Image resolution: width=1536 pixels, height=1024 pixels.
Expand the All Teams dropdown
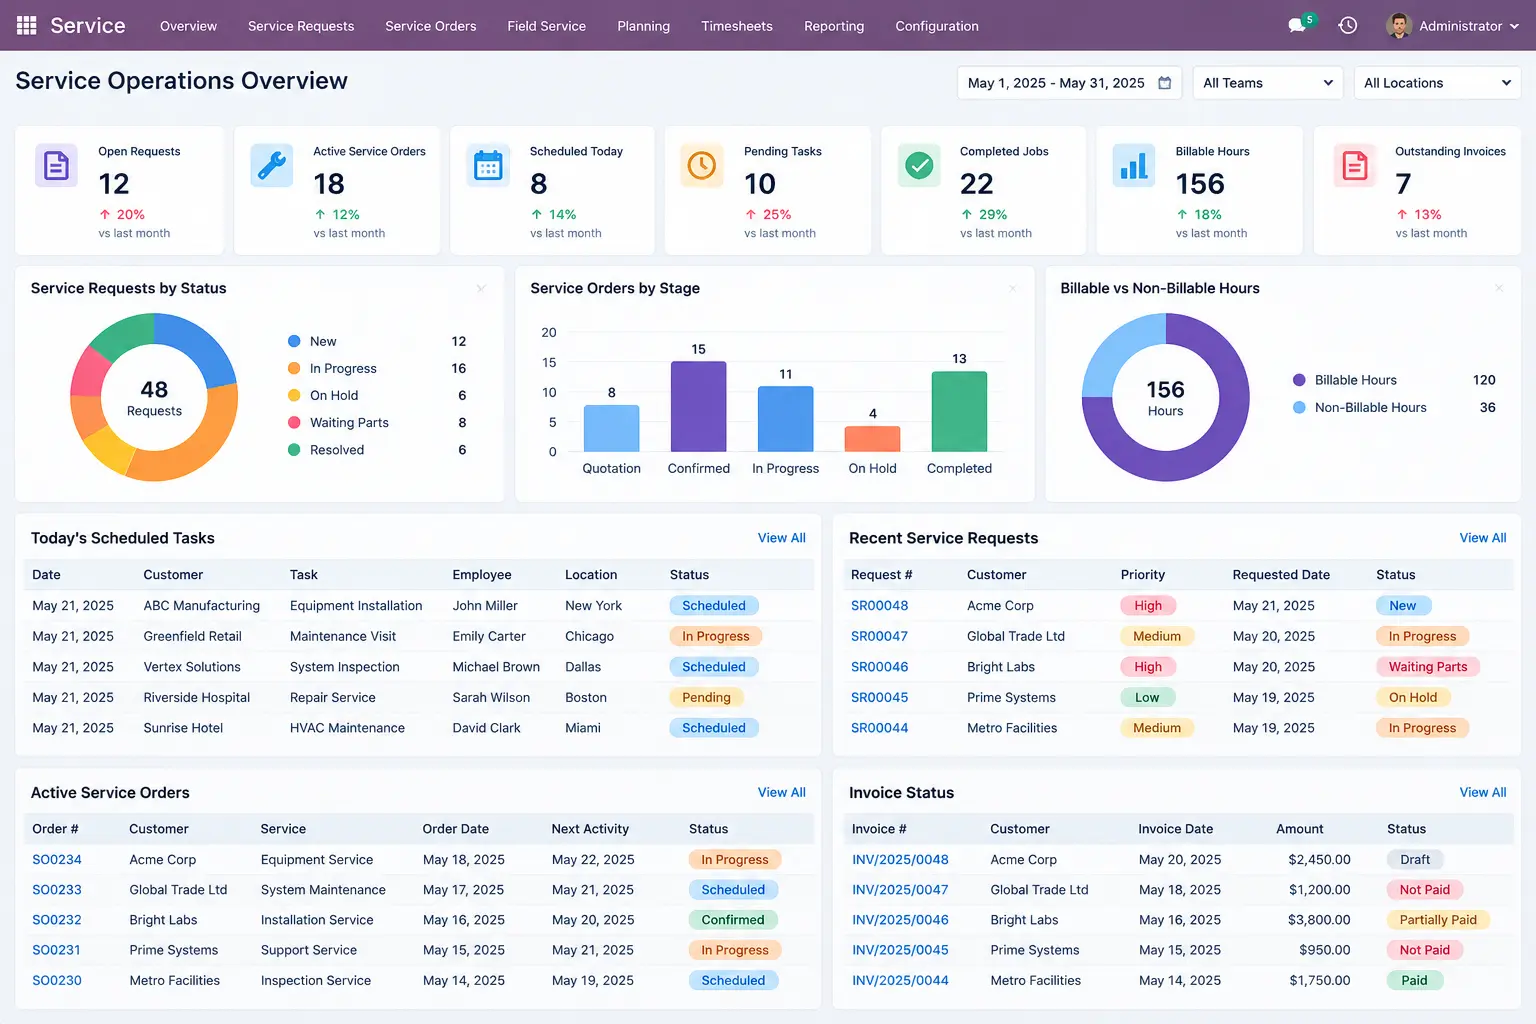(1268, 83)
